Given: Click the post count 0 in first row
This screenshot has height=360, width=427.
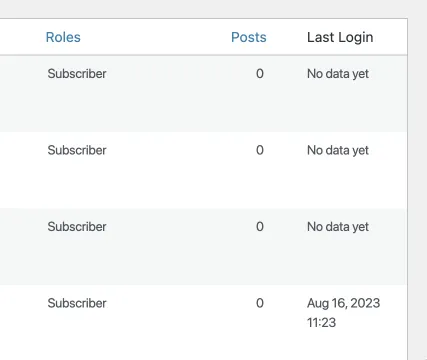Looking at the screenshot, I should coord(260,74).
